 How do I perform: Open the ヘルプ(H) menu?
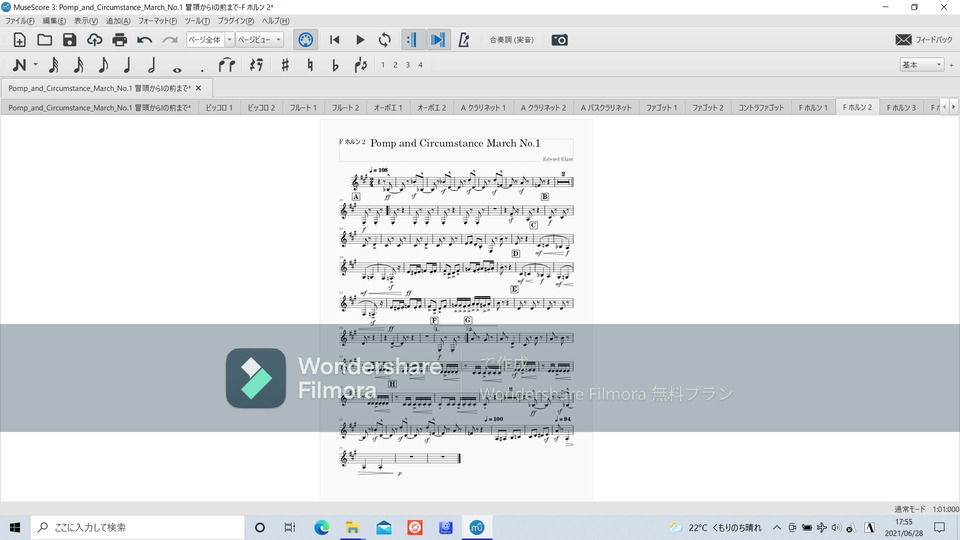[276, 21]
